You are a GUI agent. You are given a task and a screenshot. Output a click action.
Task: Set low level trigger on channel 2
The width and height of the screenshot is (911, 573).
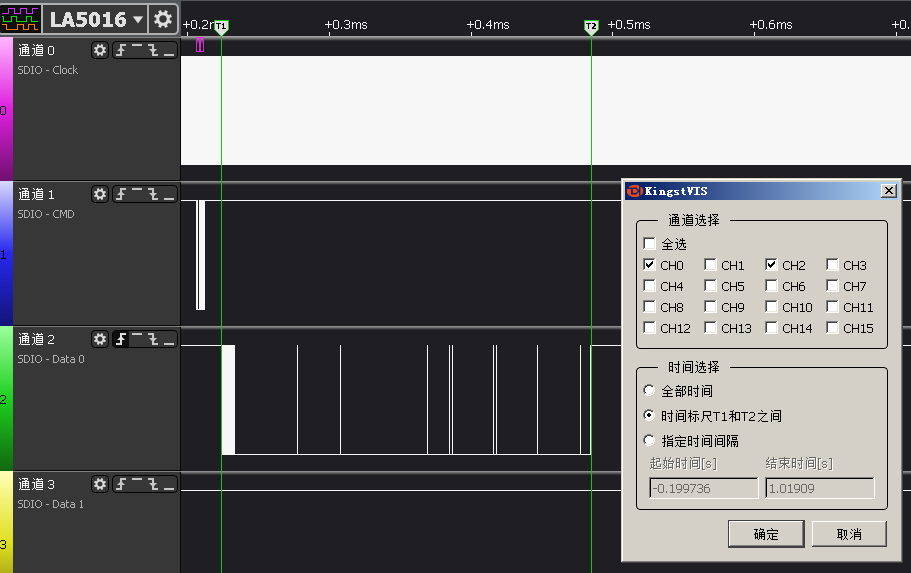pyautogui.click(x=169, y=339)
